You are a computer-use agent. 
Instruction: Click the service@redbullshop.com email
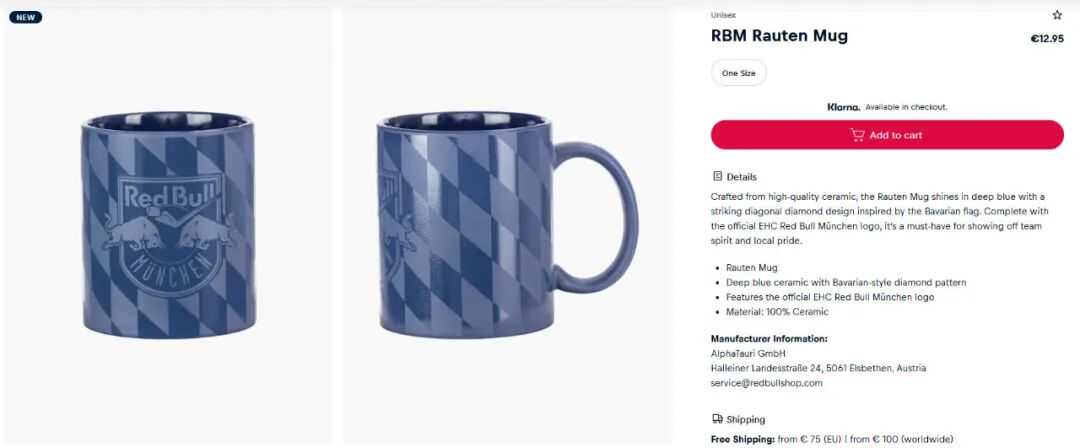pyautogui.click(x=767, y=383)
